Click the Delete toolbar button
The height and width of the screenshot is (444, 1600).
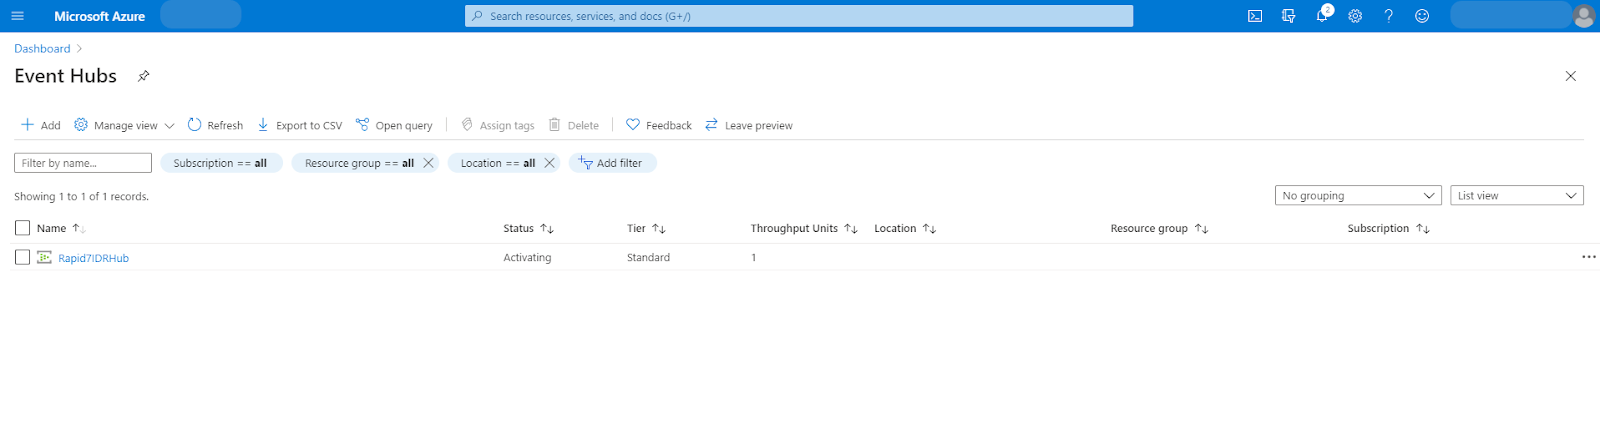point(574,125)
